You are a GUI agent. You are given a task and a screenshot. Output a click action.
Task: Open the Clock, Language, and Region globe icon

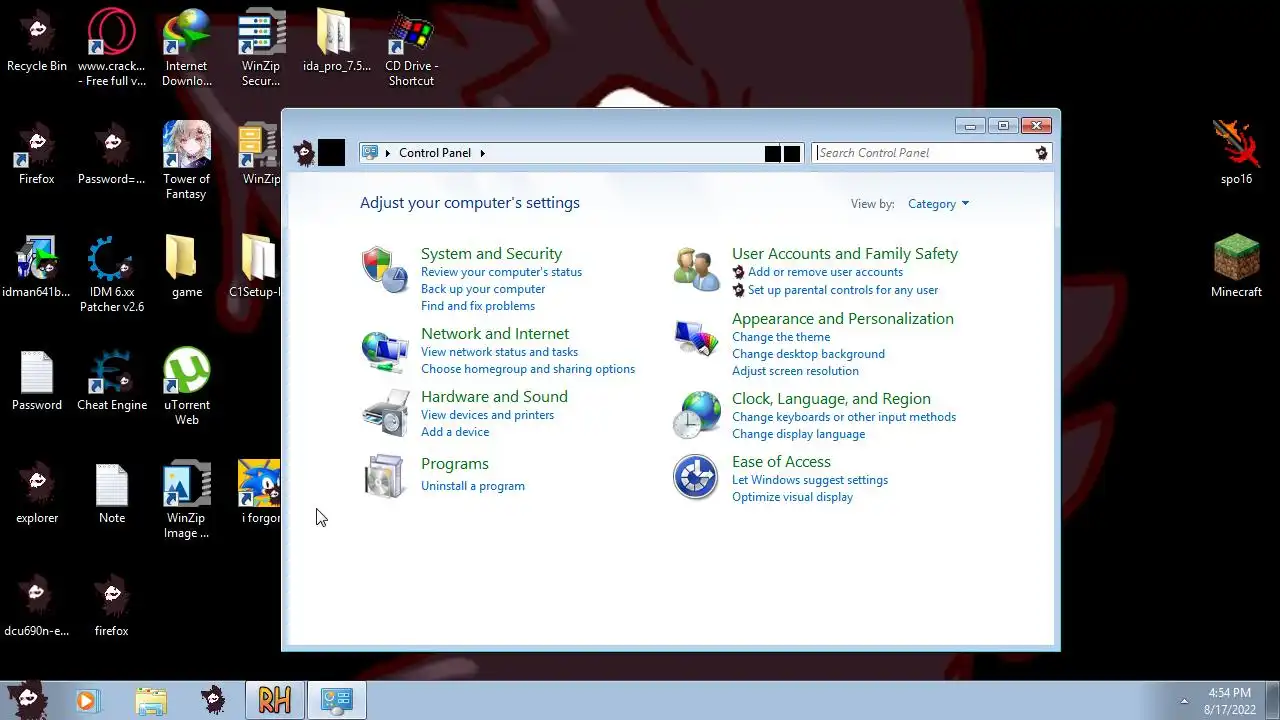pyautogui.click(x=696, y=414)
